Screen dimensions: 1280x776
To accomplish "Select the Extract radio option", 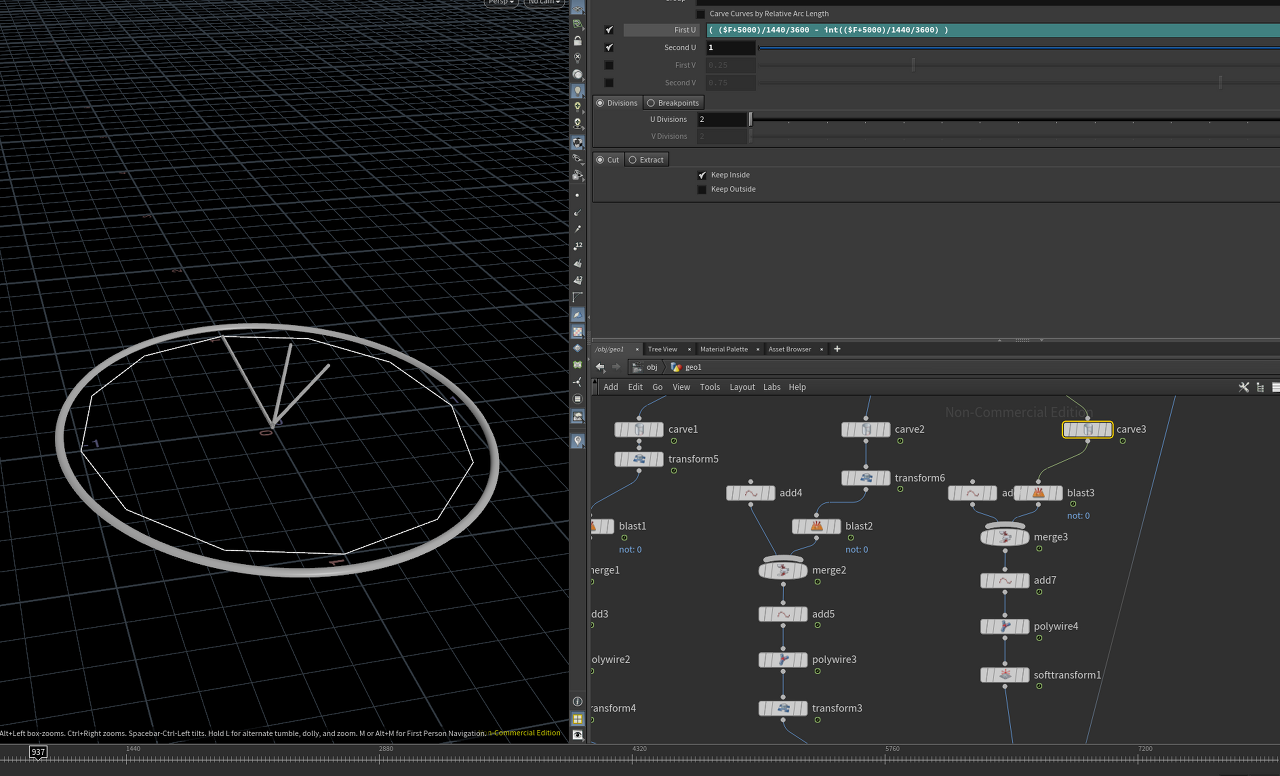I will point(646,160).
